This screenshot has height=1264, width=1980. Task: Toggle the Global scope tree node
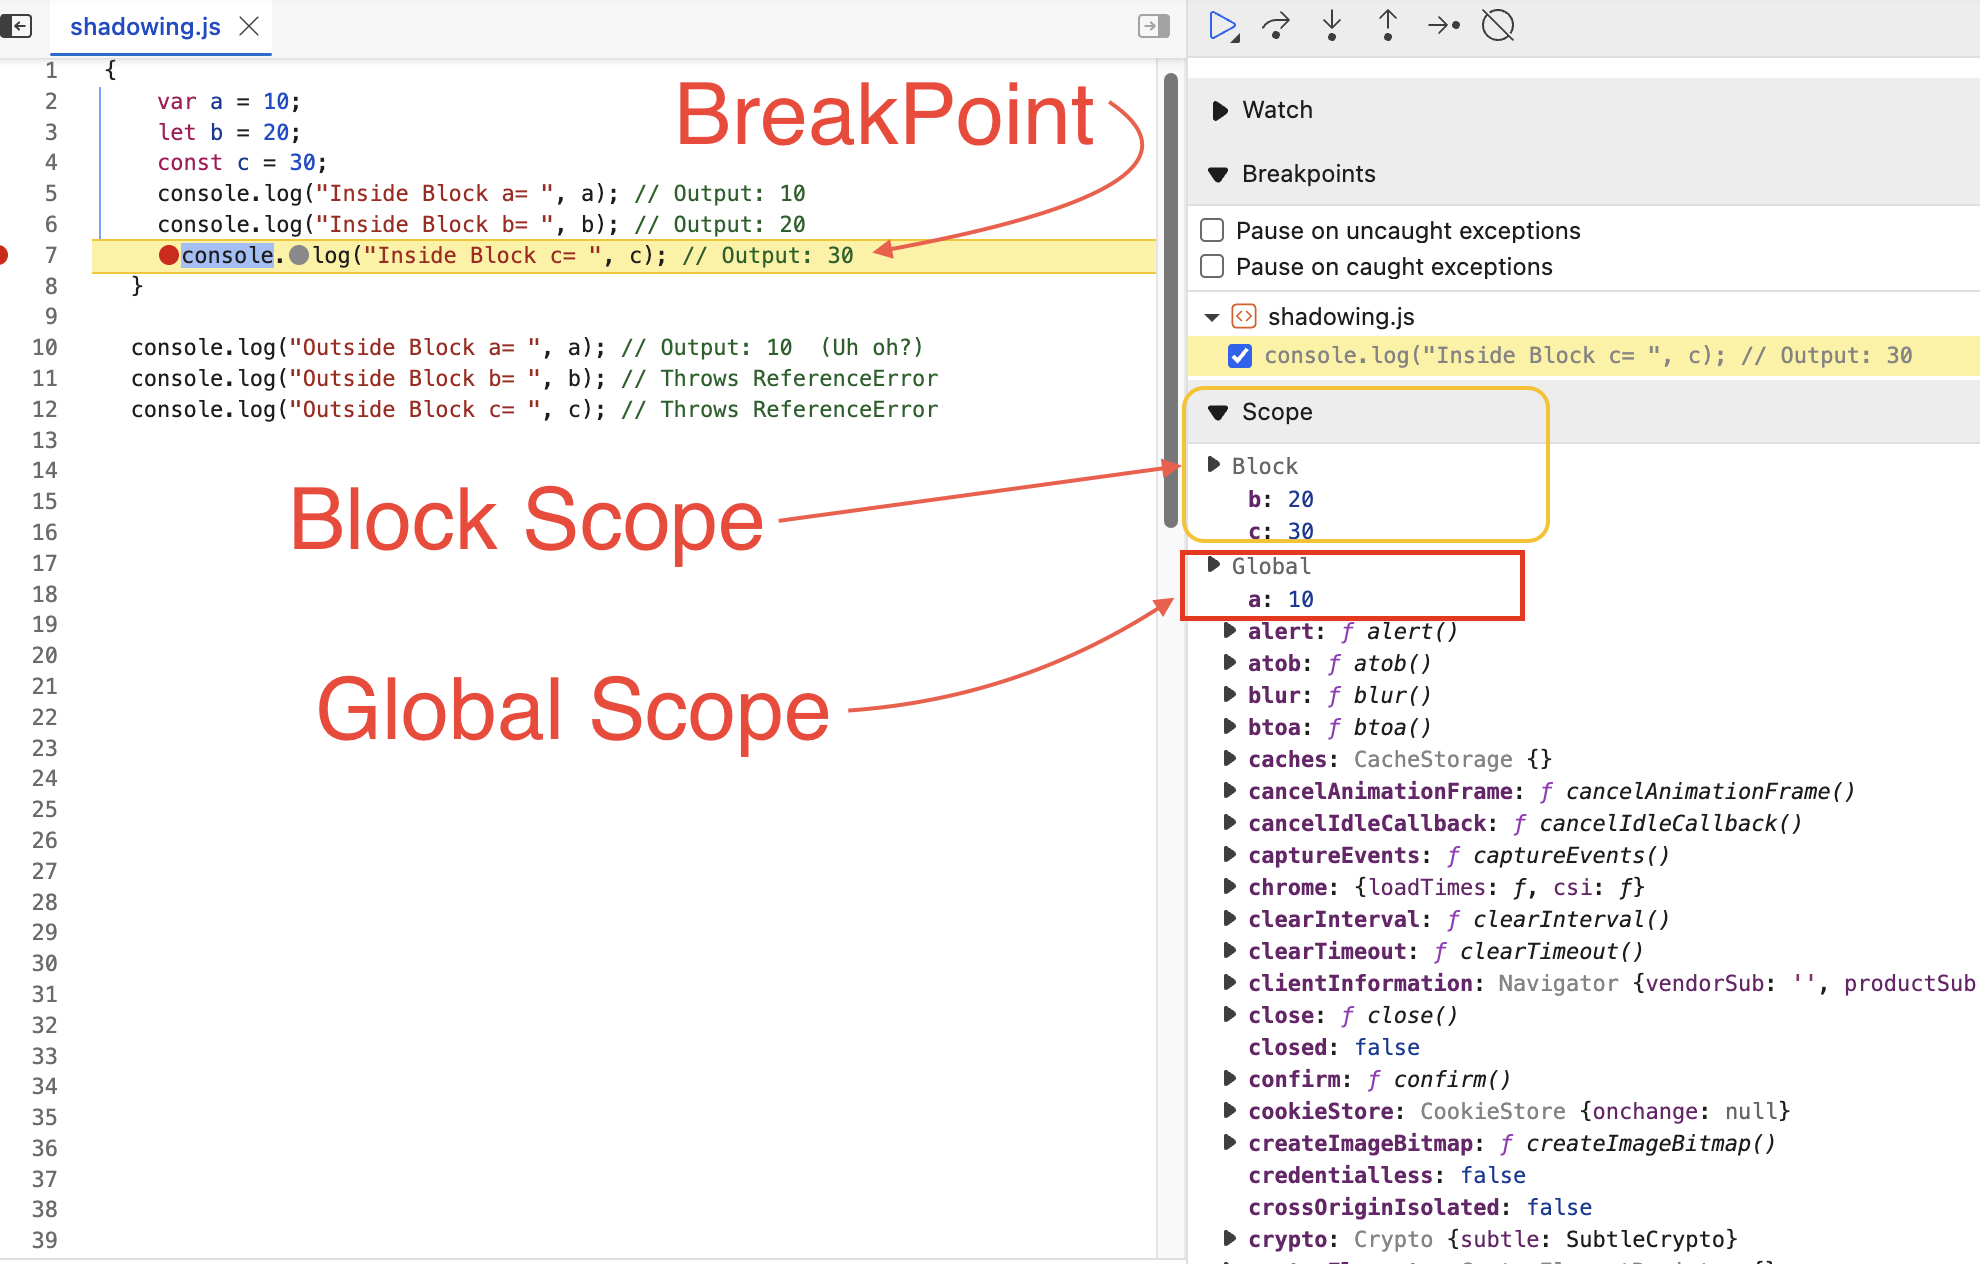[x=1213, y=564]
